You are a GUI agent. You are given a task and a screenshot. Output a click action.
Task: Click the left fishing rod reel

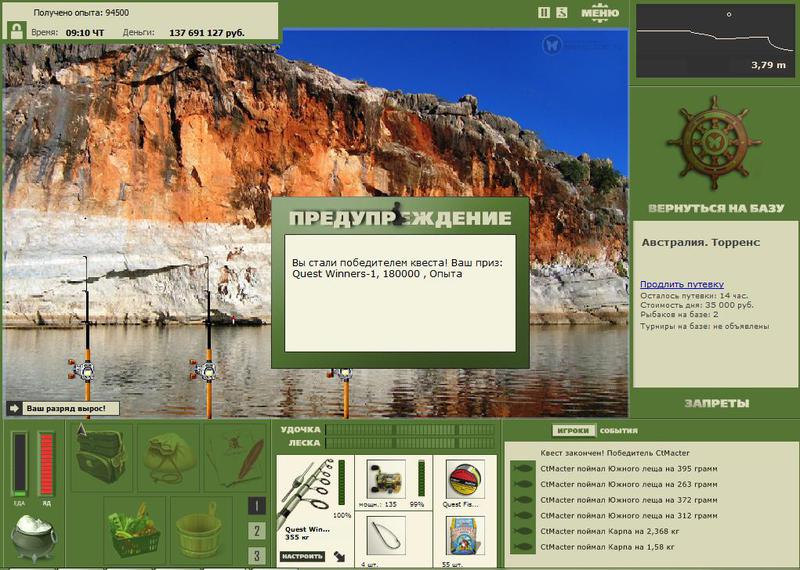coord(82,370)
